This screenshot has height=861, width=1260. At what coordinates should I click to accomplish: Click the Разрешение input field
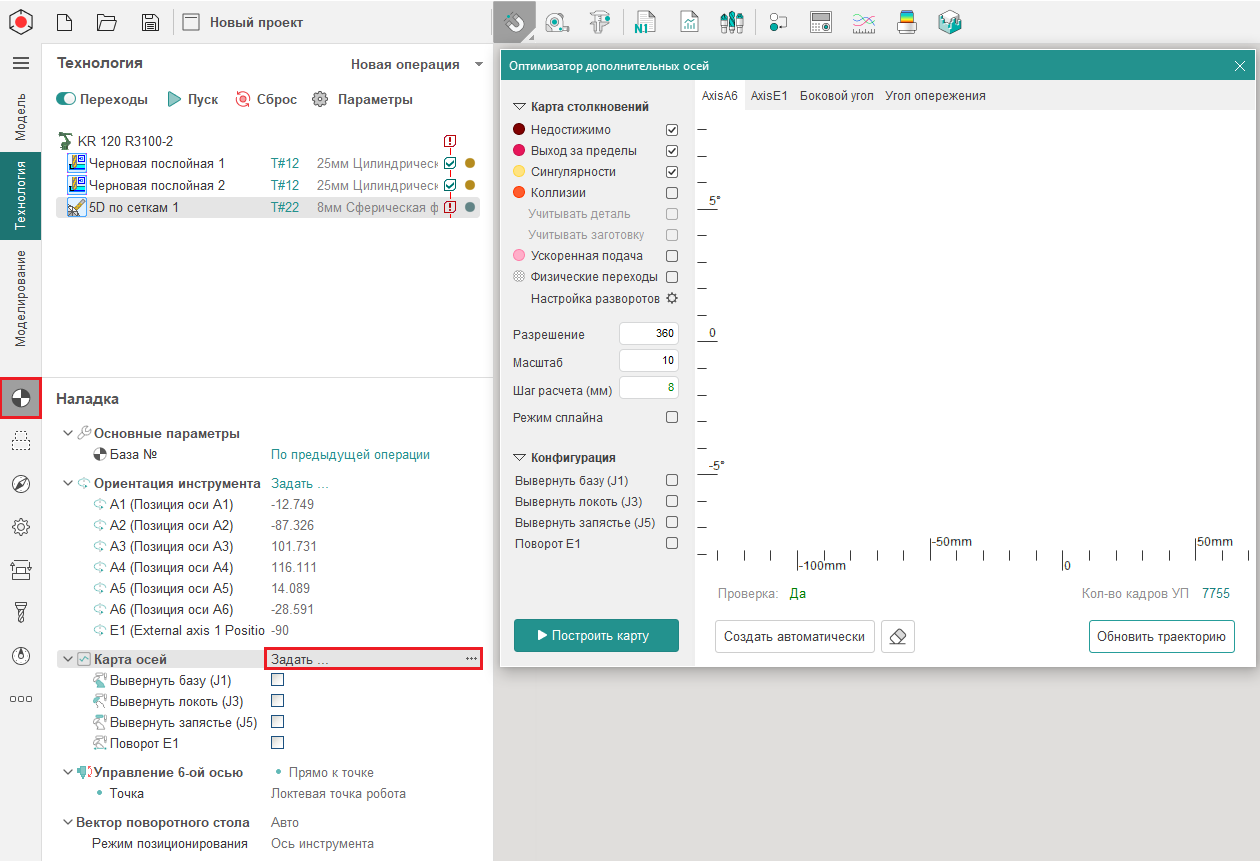(x=649, y=334)
